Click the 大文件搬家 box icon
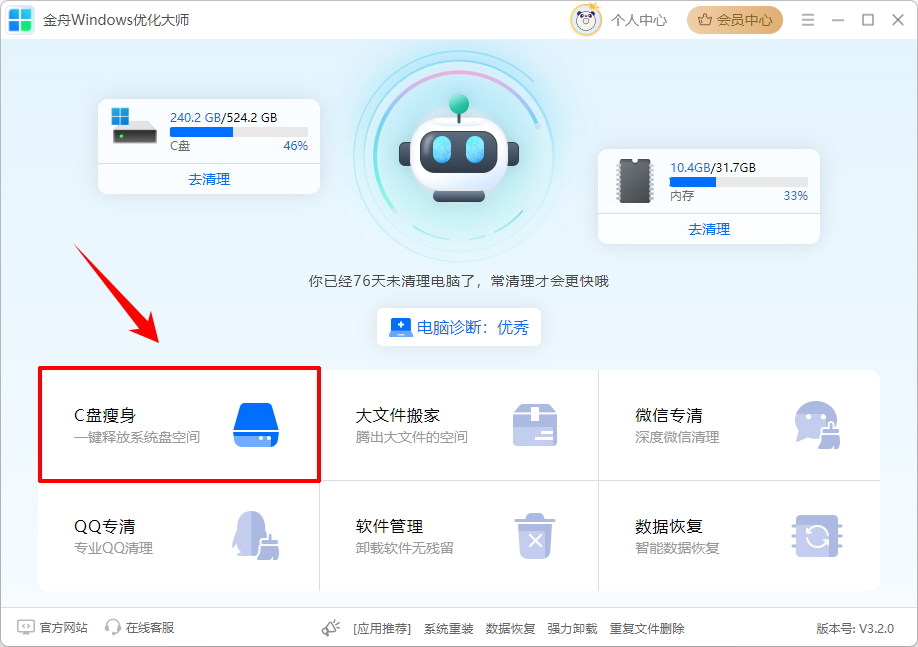This screenshot has height=647, width=918. 535,425
